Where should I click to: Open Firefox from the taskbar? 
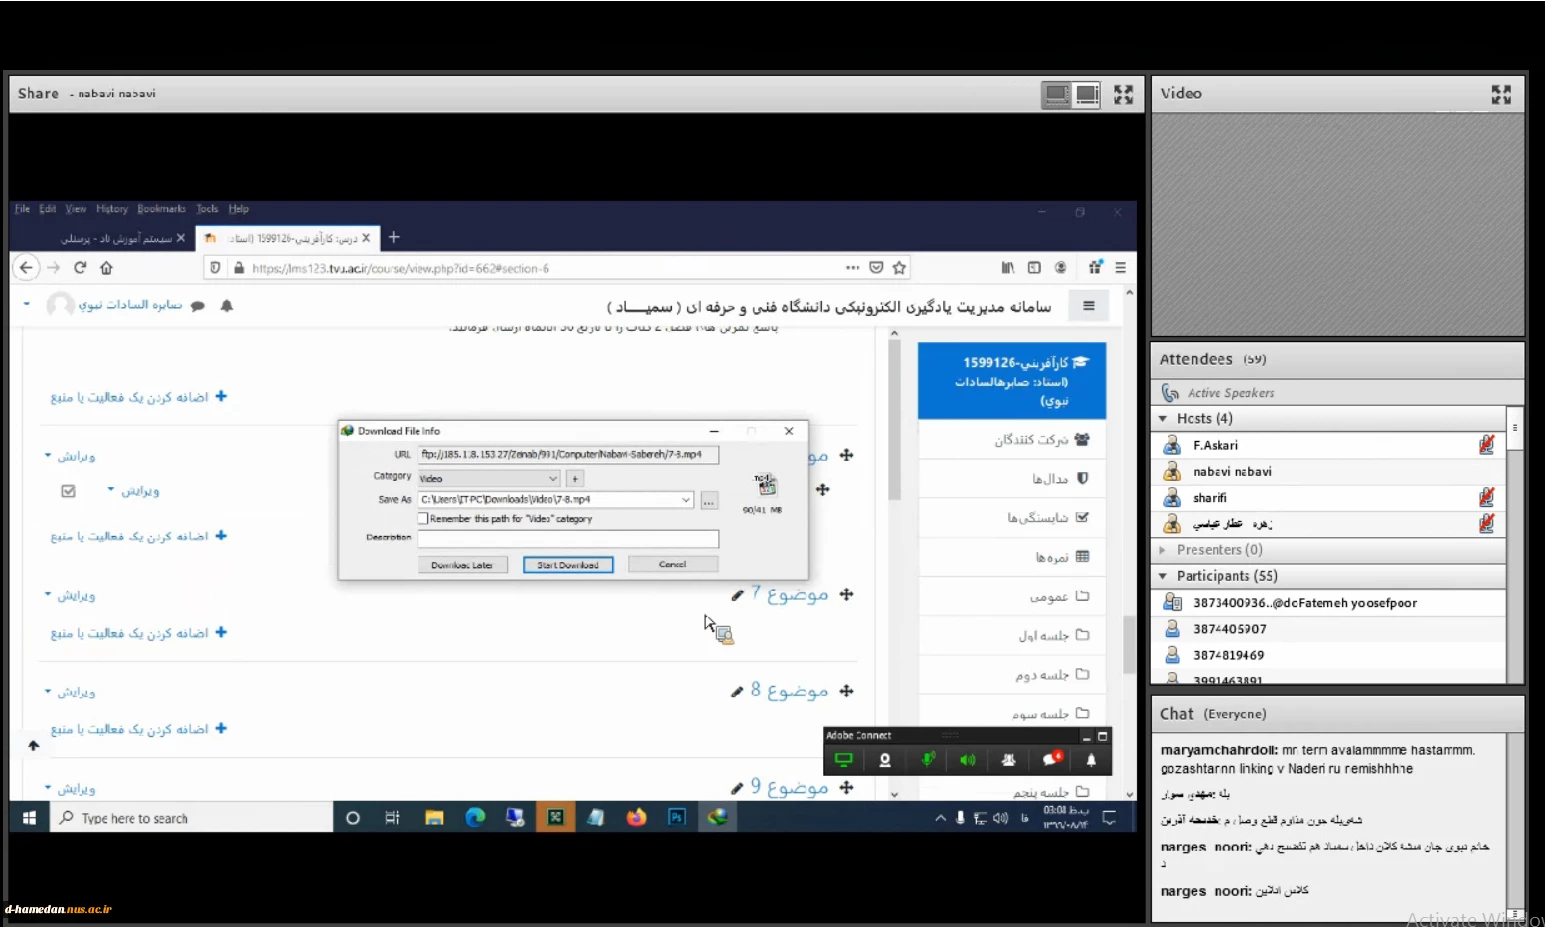click(x=636, y=817)
